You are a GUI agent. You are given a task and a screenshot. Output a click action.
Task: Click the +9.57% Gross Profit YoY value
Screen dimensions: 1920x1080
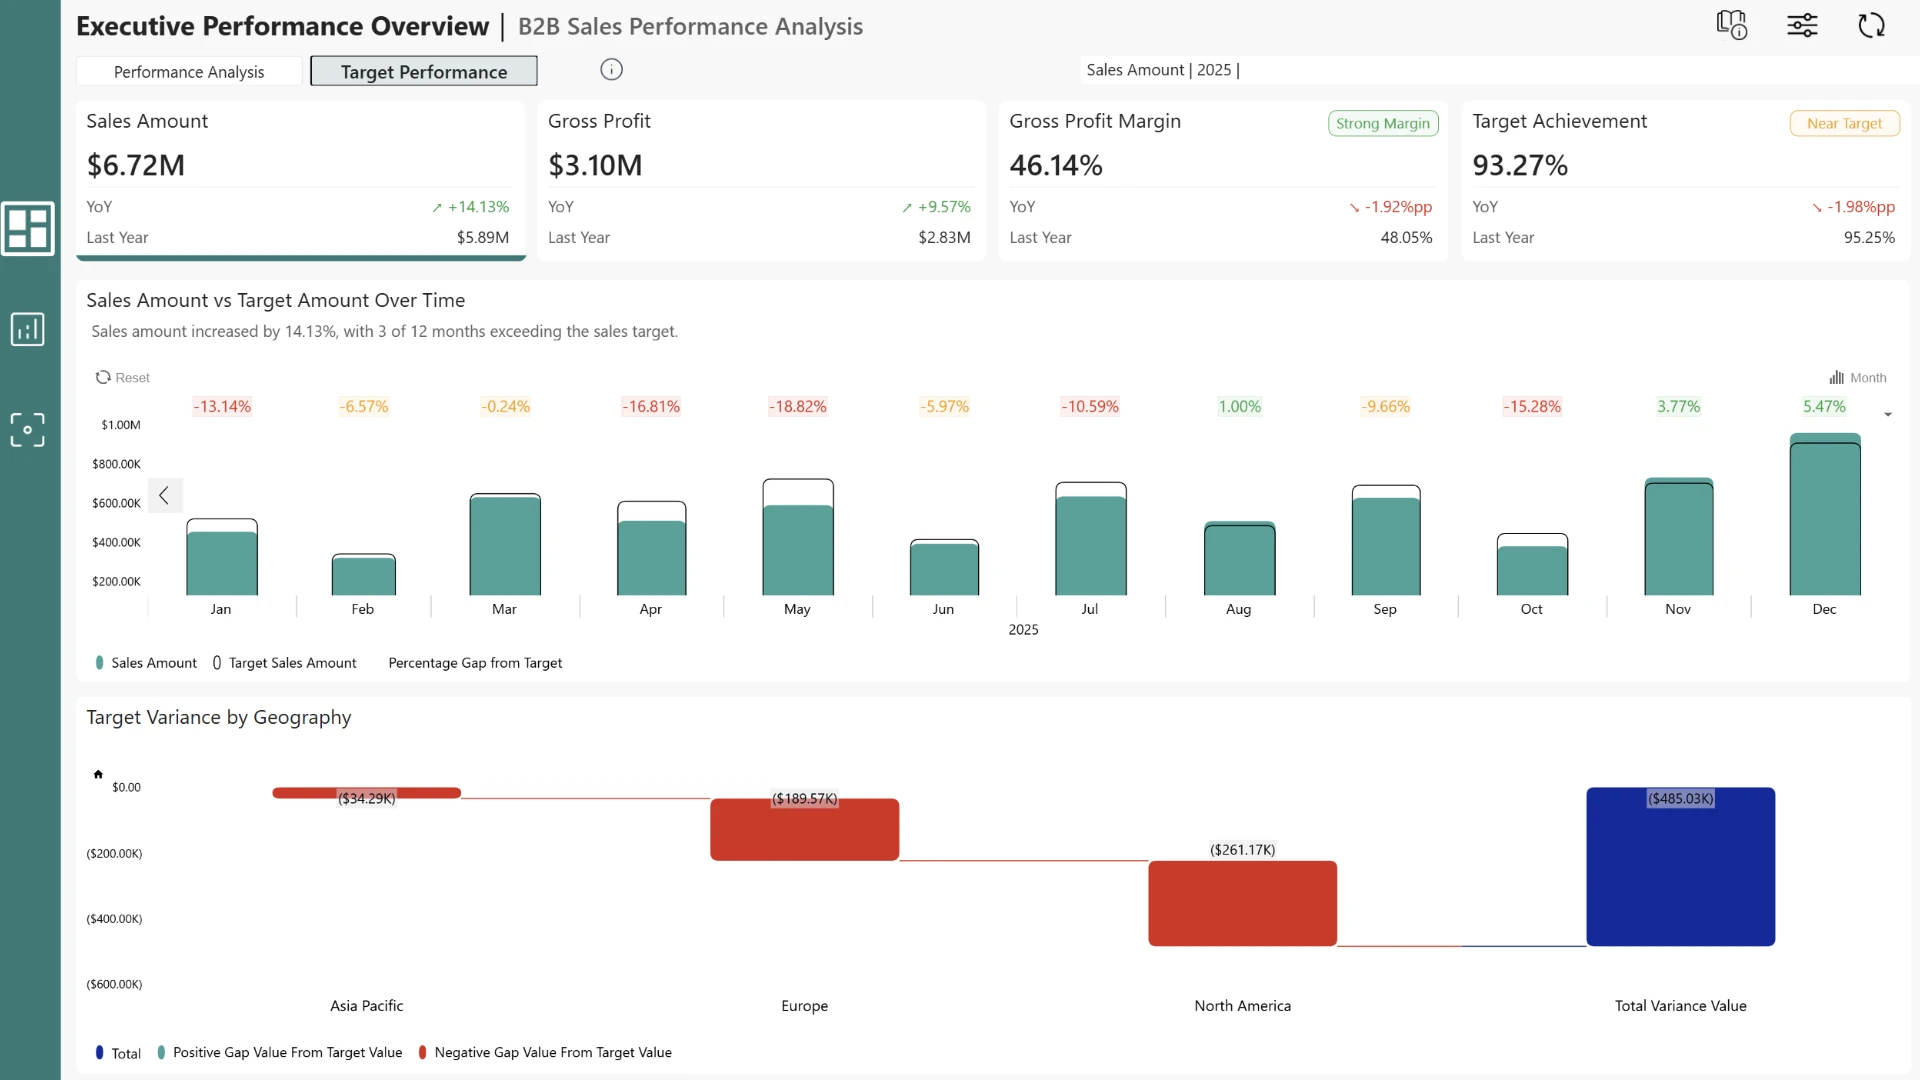[x=945, y=207]
